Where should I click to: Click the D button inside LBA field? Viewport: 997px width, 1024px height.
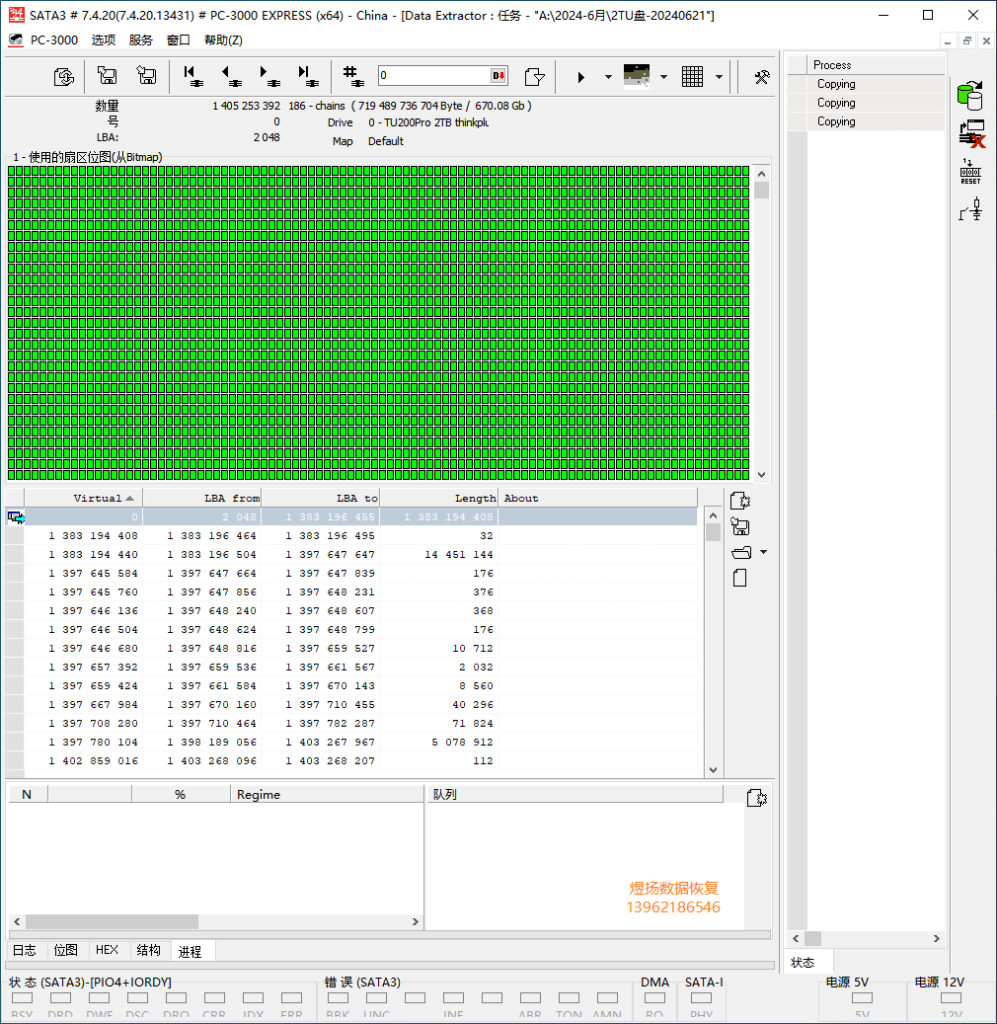pyautogui.click(x=498, y=76)
